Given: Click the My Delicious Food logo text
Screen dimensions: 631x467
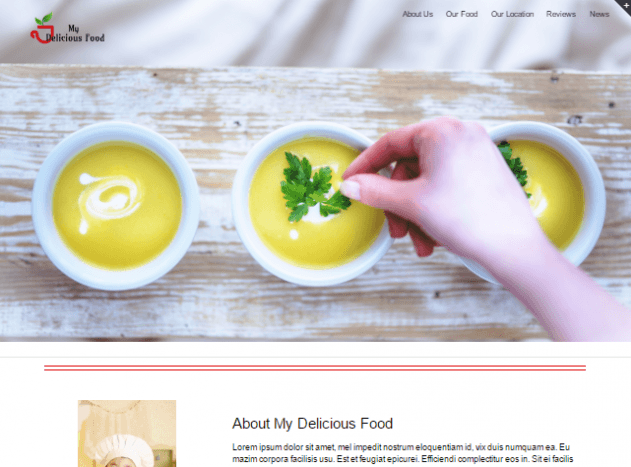Looking at the screenshot, I should point(75,34).
